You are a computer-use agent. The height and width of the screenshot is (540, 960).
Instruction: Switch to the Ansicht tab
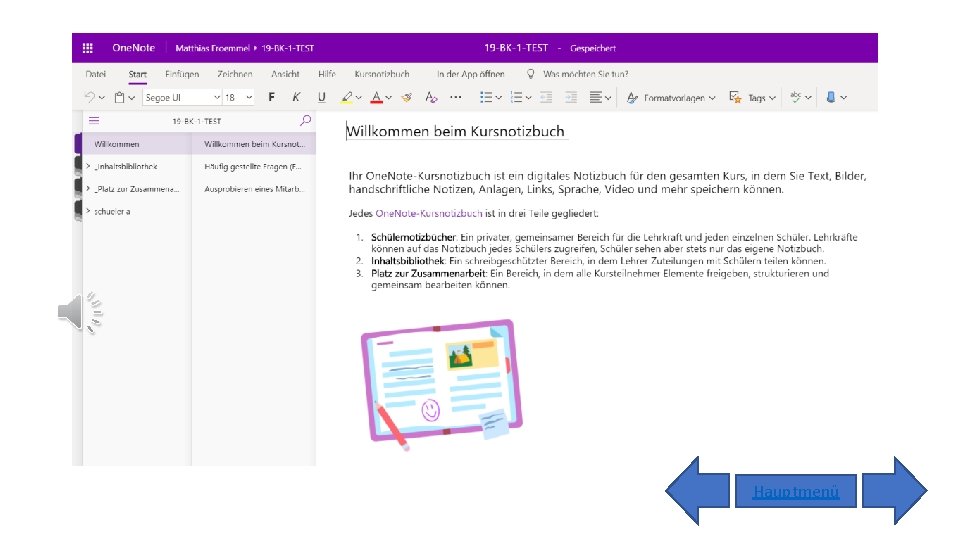(285, 74)
